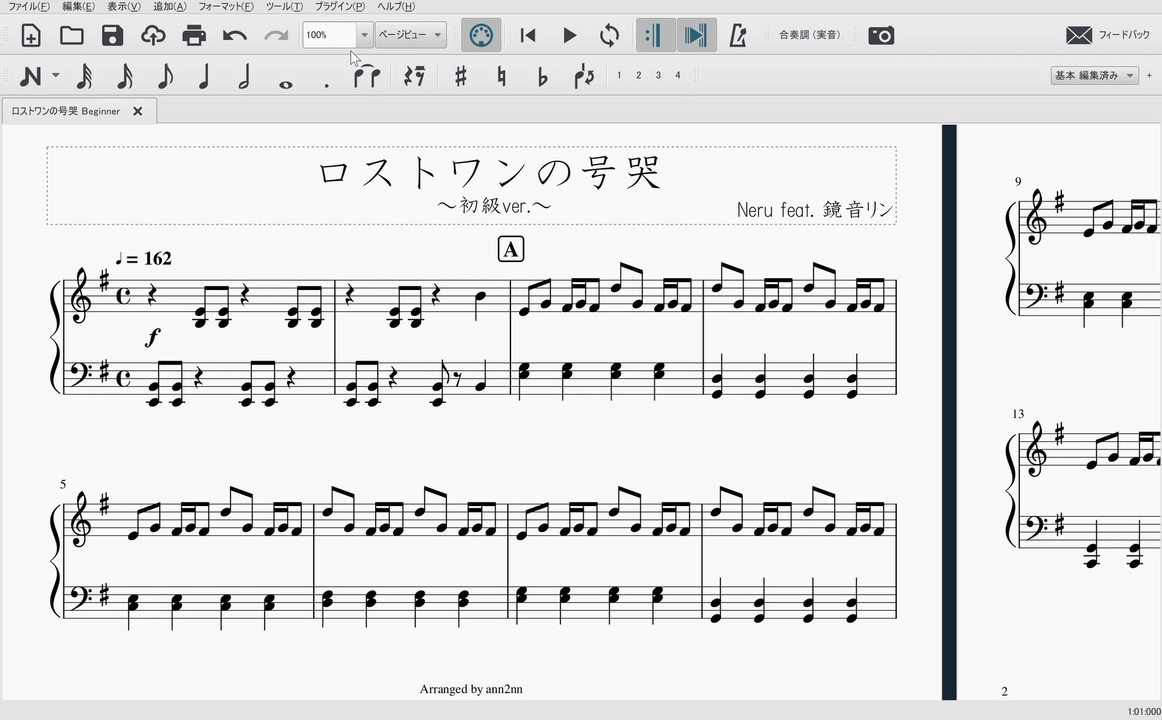Add a tie between notes
Image resolution: width=1162 pixels, height=720 pixels.
click(x=367, y=76)
